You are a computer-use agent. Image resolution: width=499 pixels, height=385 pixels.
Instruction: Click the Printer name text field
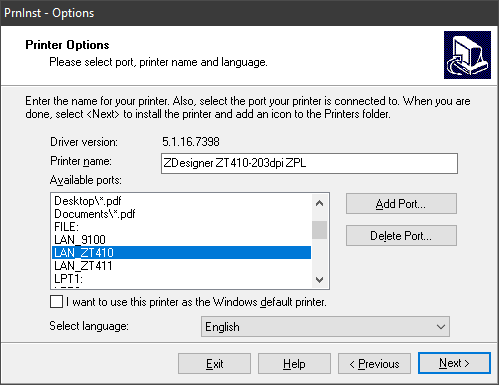point(309,163)
